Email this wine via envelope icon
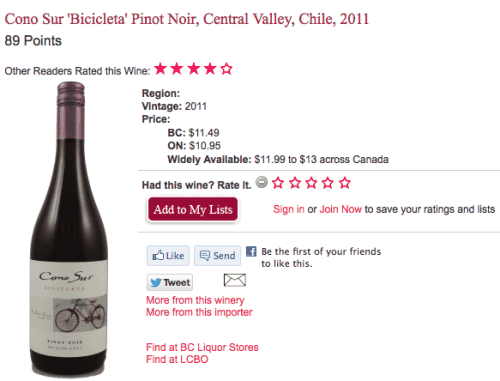500x381 pixels. point(235,280)
